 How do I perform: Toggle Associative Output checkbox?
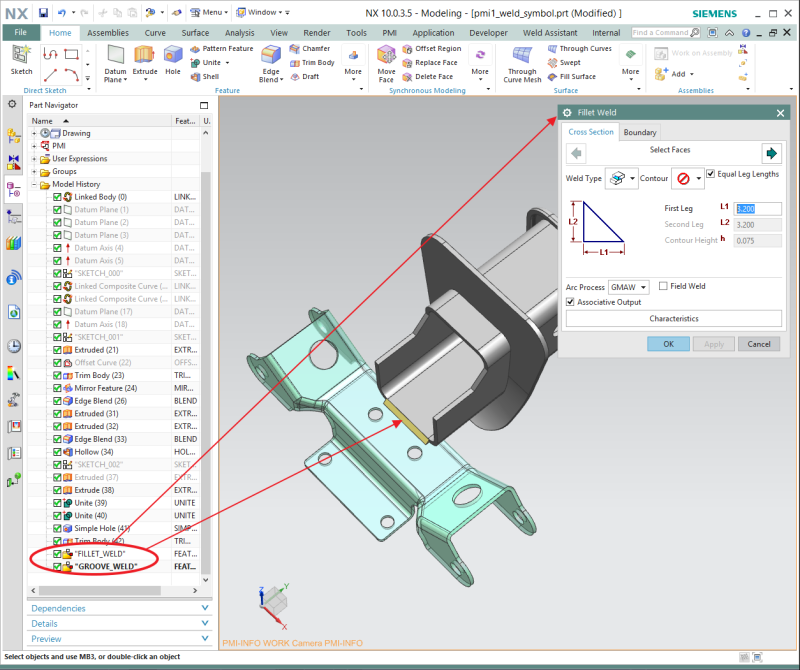click(570, 302)
